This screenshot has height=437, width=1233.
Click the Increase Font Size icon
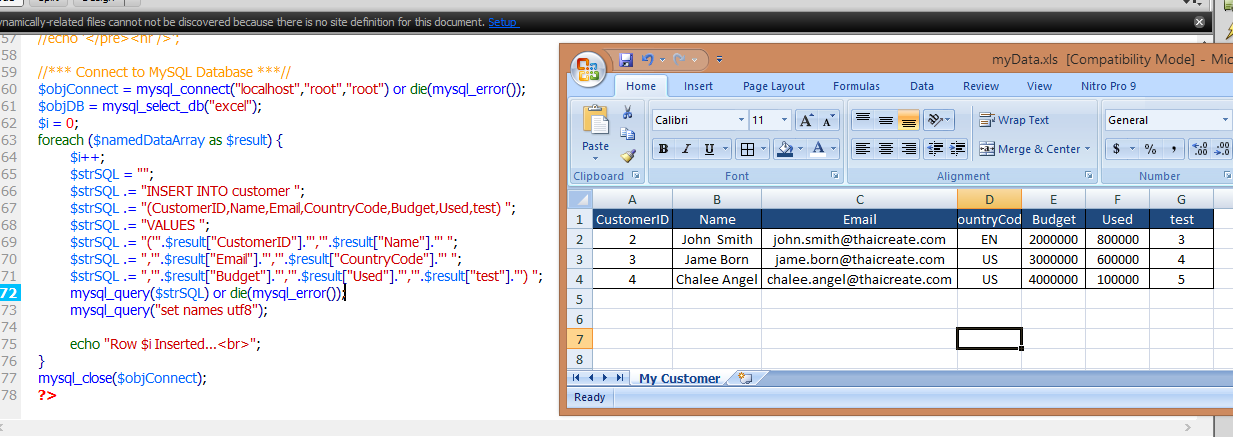(x=806, y=120)
